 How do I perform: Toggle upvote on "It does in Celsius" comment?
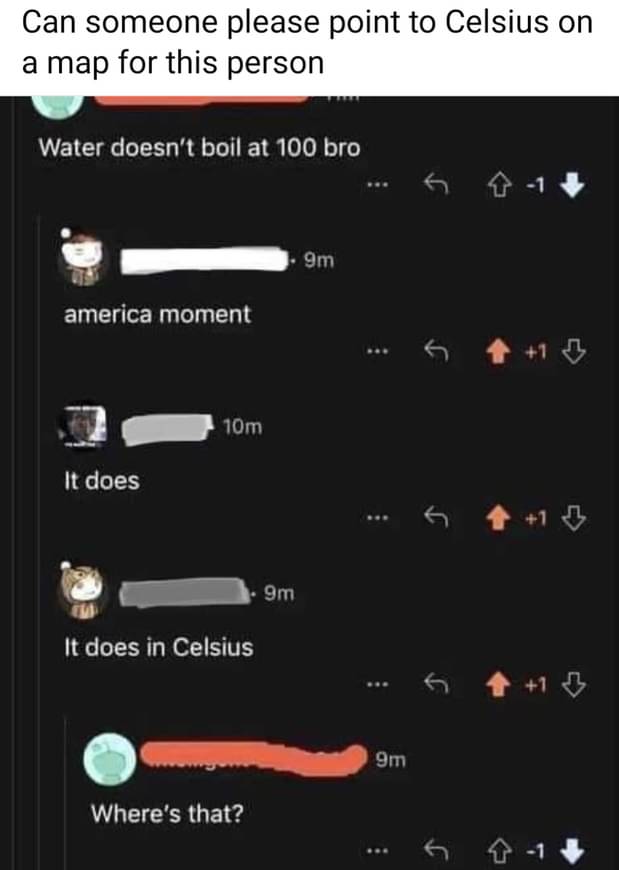point(498,684)
